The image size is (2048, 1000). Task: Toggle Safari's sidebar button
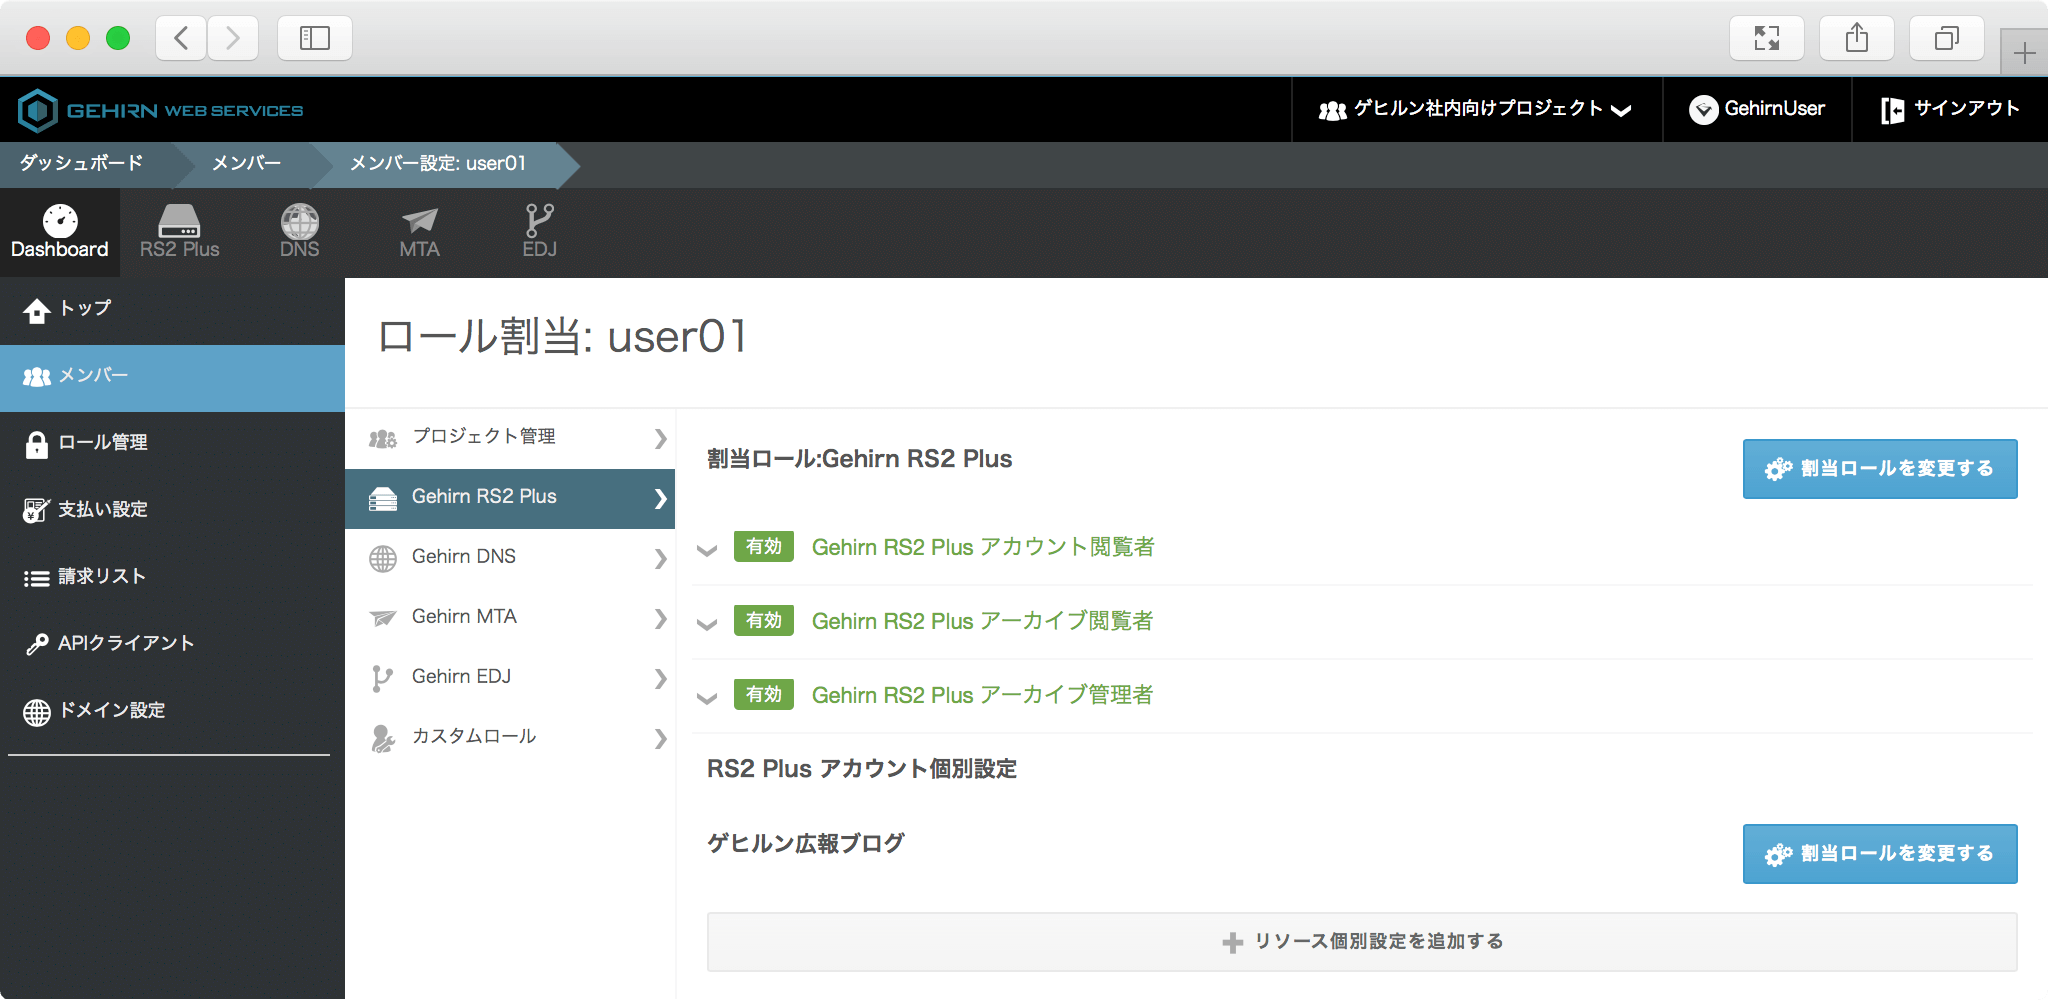[314, 39]
